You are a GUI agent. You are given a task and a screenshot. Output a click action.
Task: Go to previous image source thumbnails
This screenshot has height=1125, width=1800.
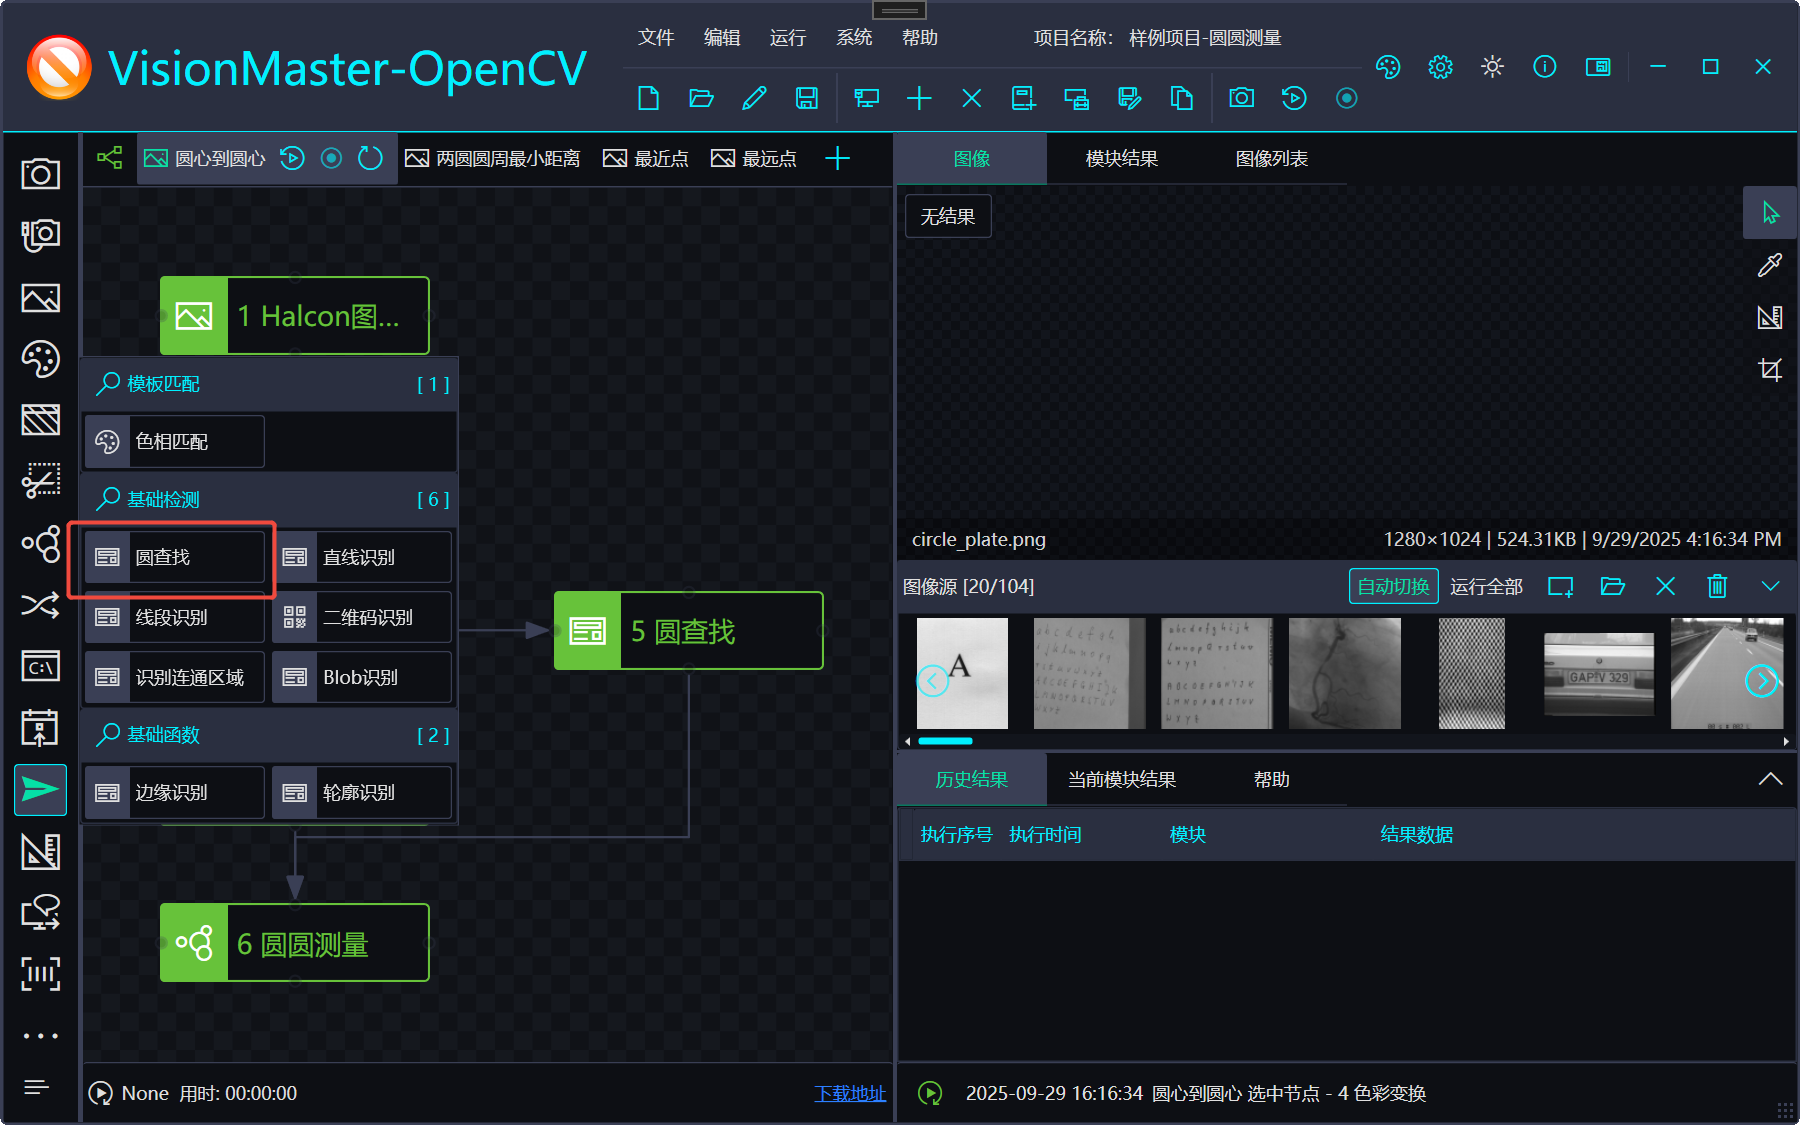(933, 681)
